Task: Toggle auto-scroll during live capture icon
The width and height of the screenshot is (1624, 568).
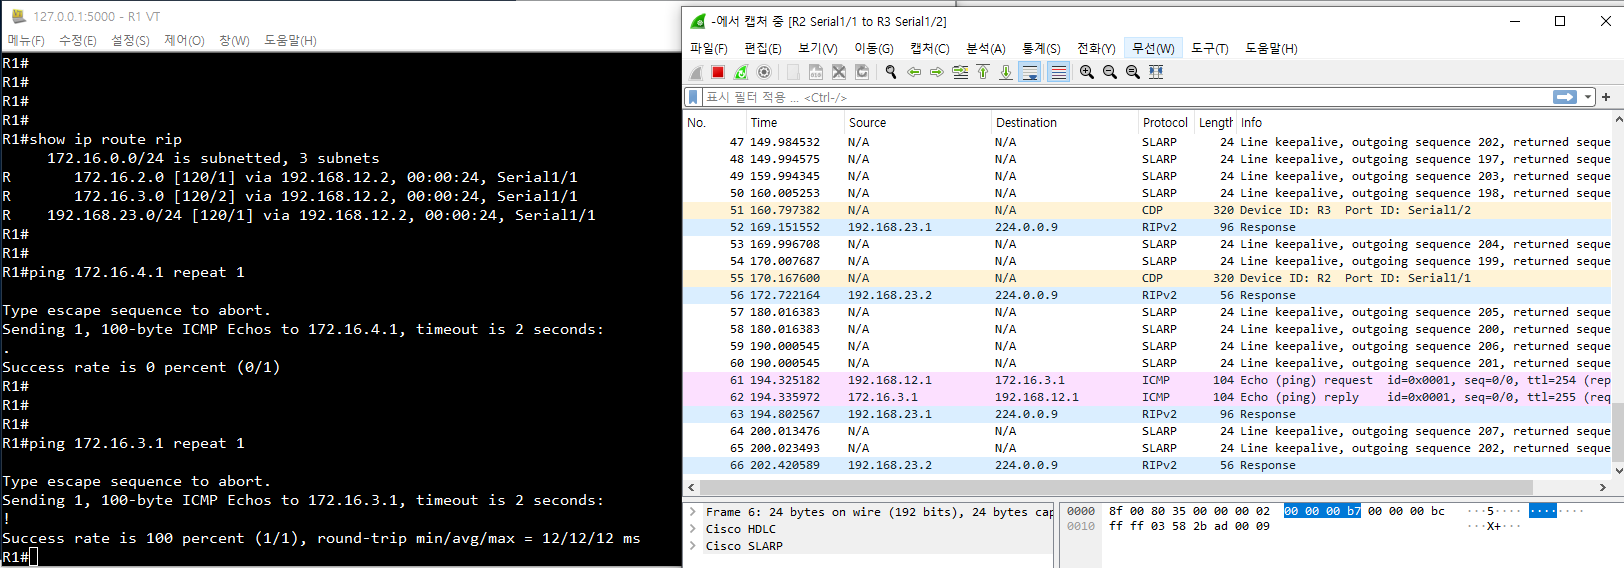Action: (1030, 72)
